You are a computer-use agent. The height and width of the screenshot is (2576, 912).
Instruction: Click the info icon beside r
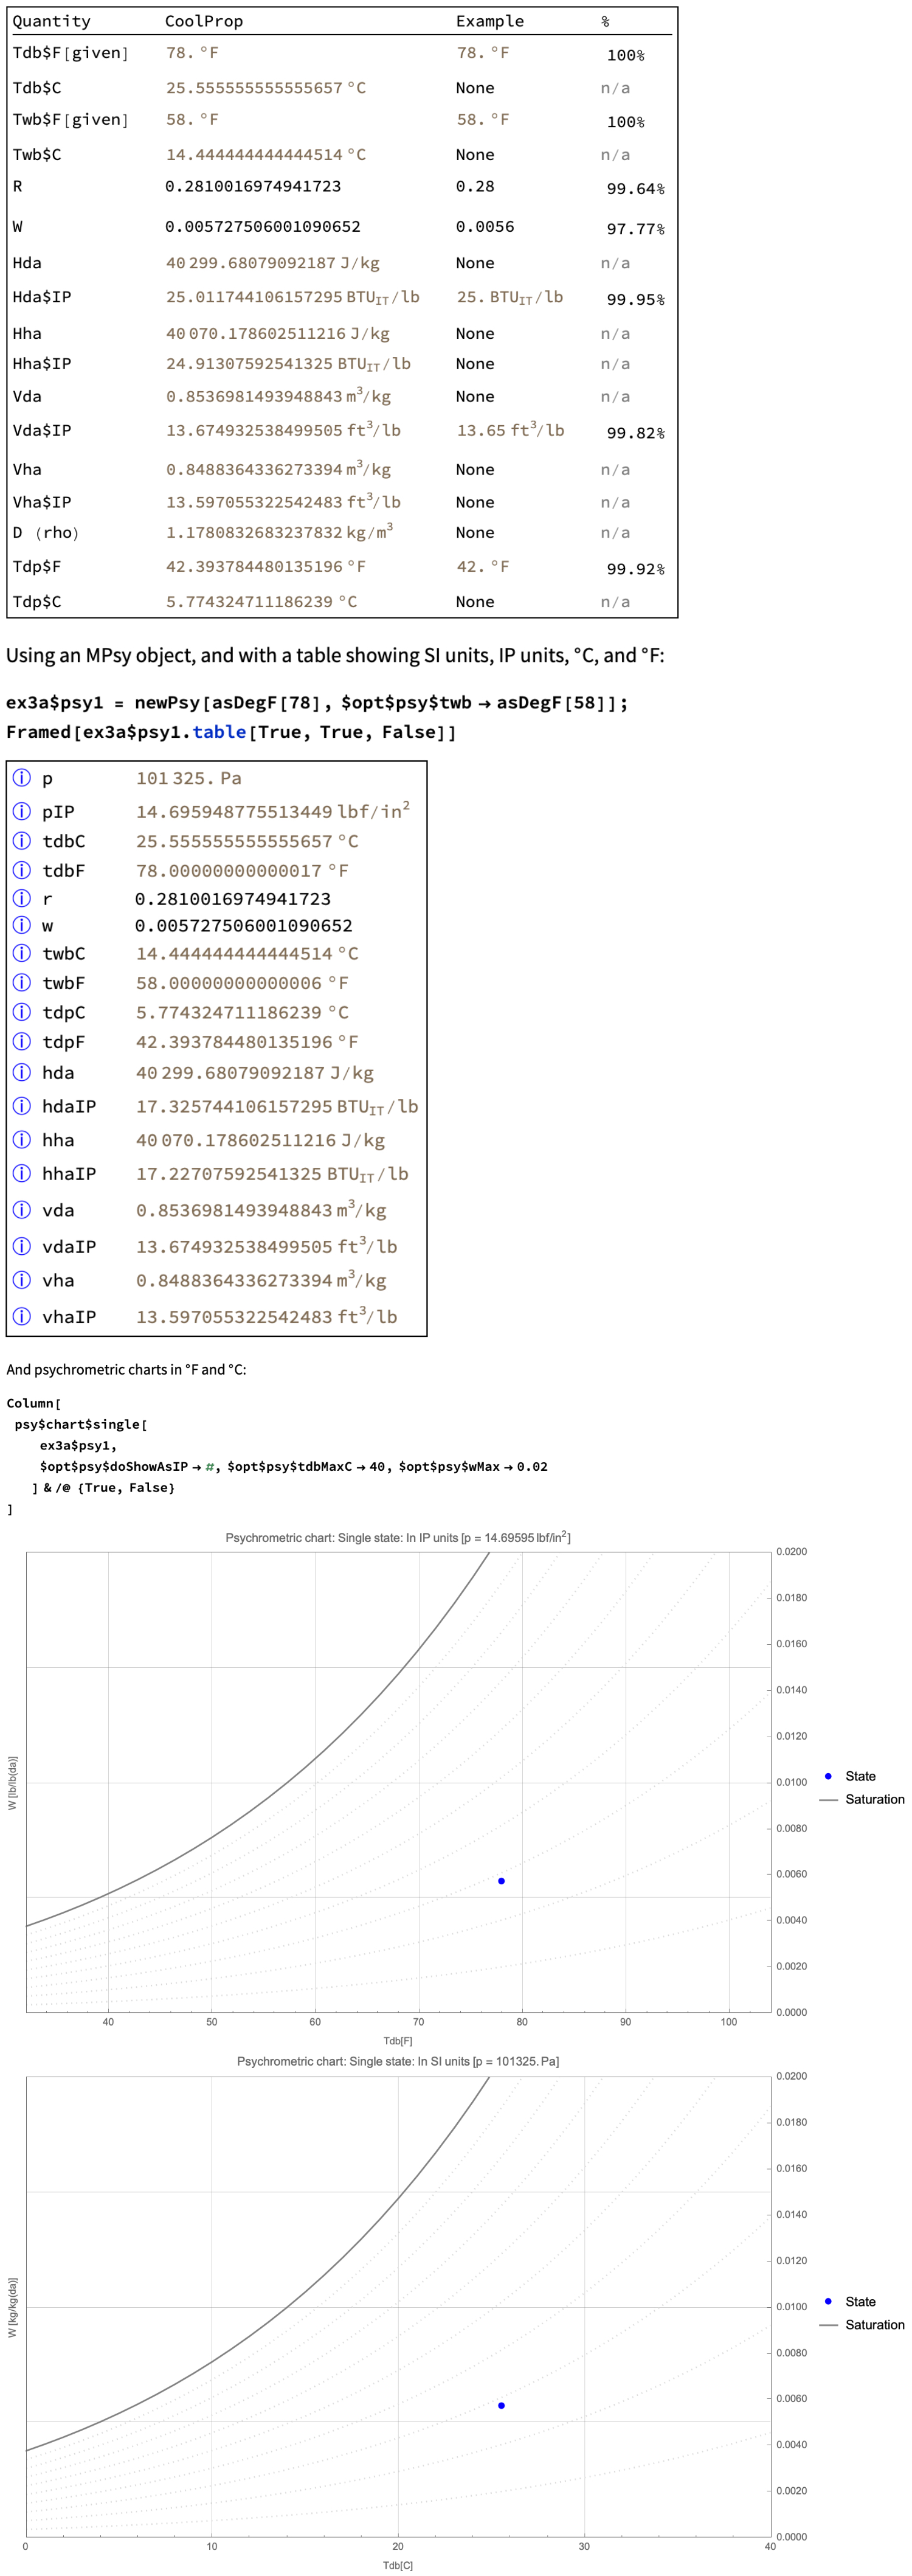(21, 898)
